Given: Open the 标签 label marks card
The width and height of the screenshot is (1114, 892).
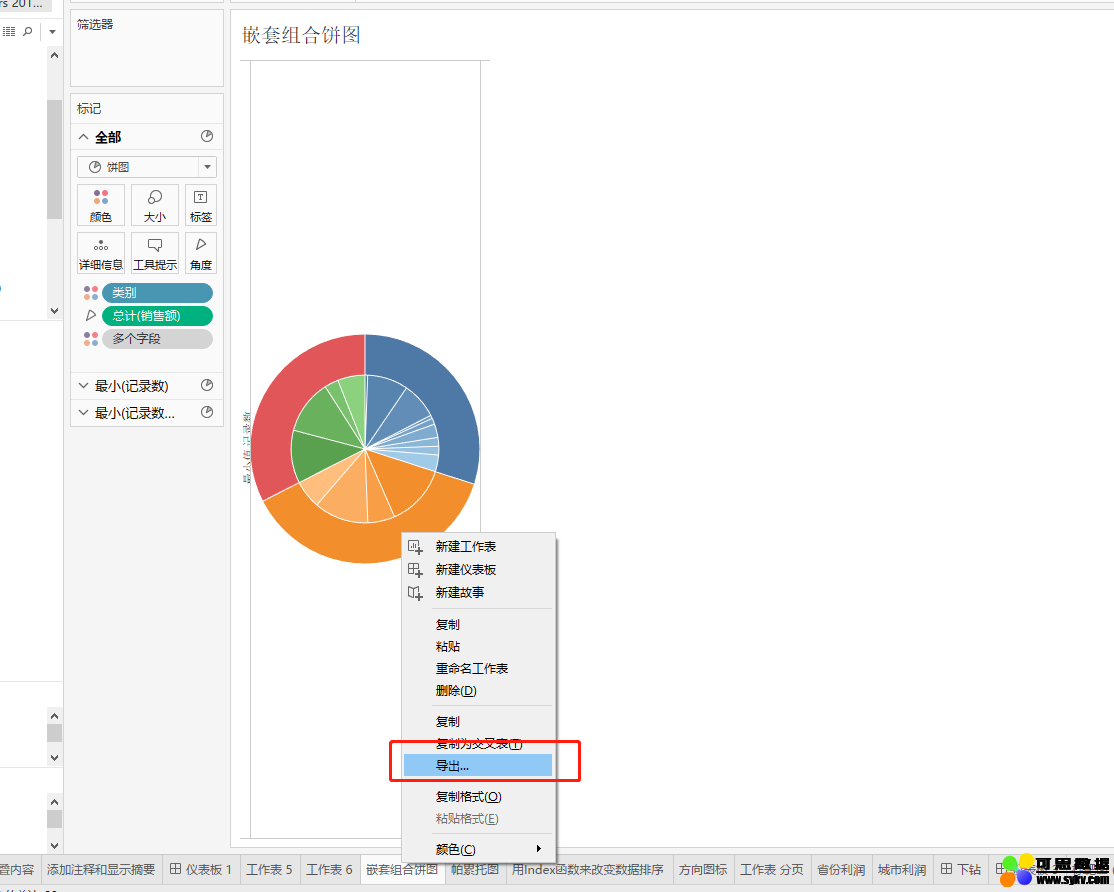Looking at the screenshot, I should point(201,205).
